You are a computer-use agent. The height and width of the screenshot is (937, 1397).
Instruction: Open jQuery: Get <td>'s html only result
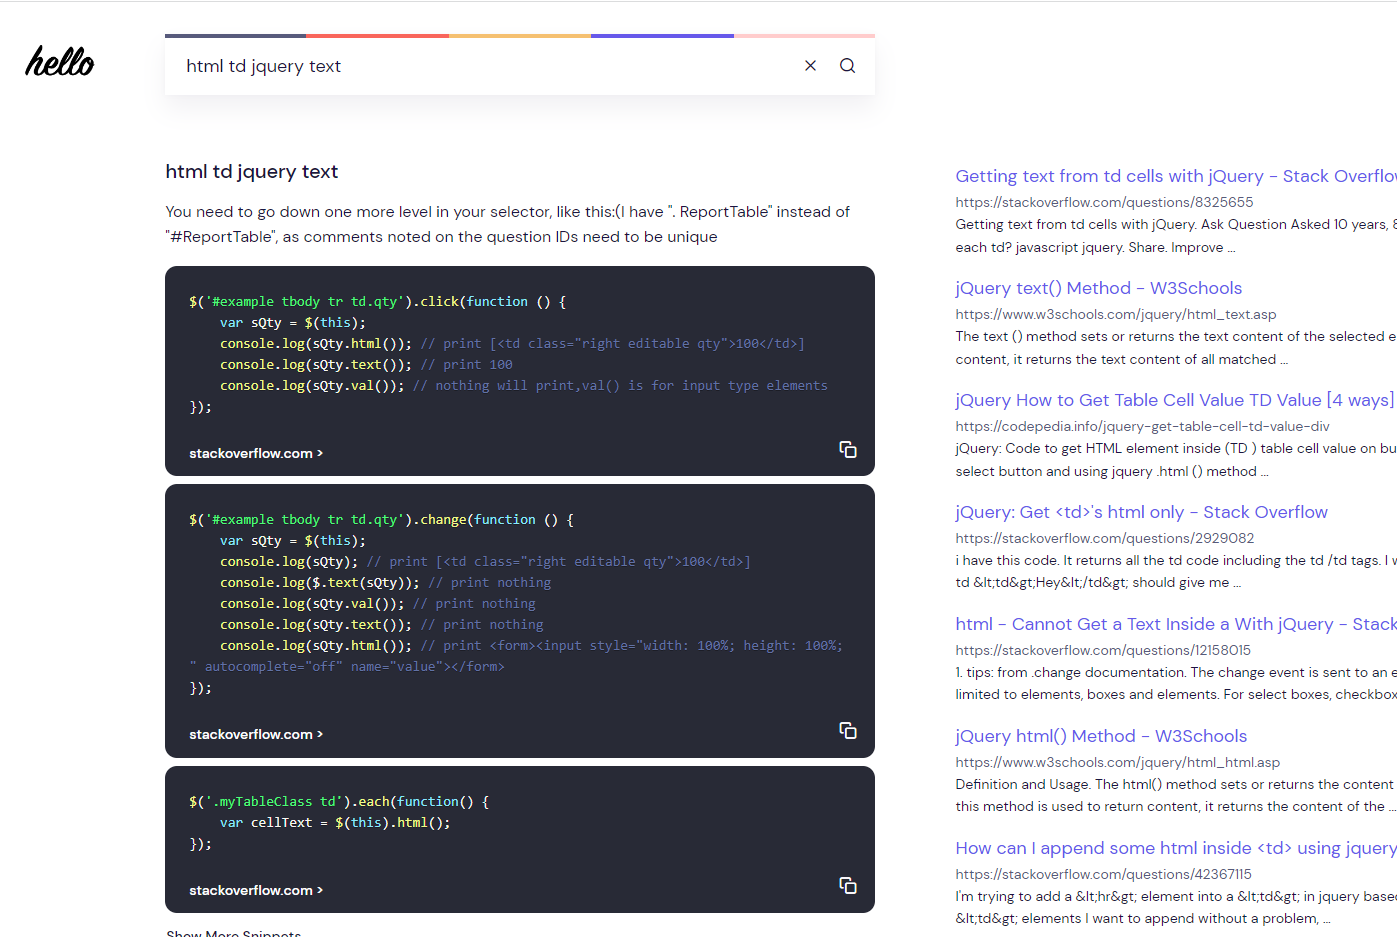tap(1141, 512)
